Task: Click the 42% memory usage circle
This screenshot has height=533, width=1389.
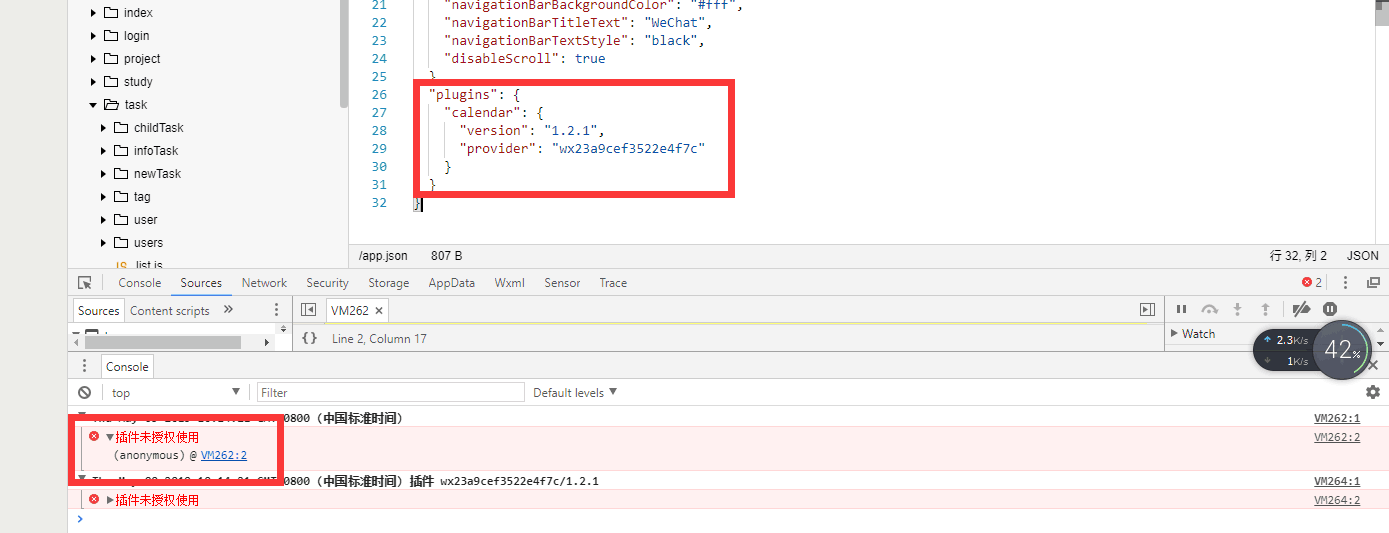Action: [x=1342, y=350]
